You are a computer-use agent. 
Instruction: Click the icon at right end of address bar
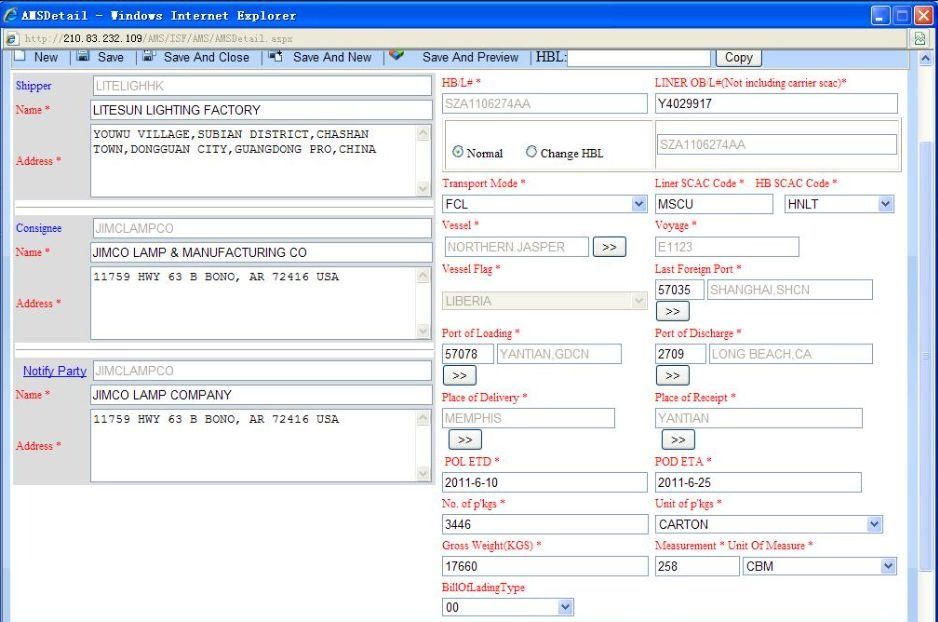click(920, 39)
